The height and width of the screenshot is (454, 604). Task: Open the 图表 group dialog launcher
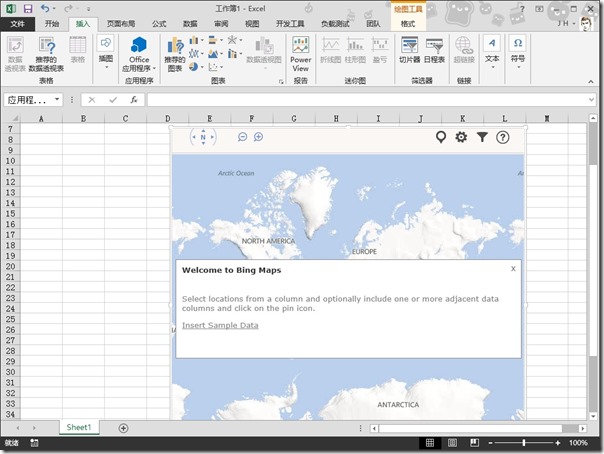pyautogui.click(x=281, y=82)
